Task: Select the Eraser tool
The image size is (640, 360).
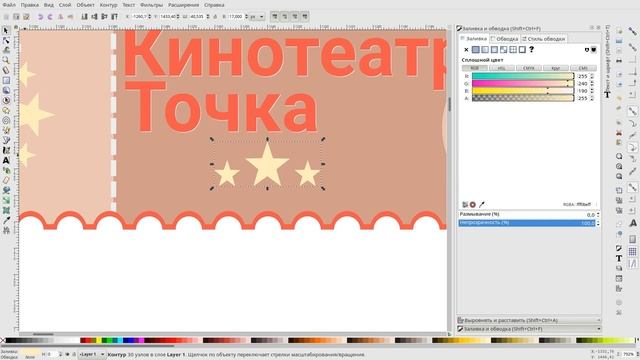Action: point(6,180)
